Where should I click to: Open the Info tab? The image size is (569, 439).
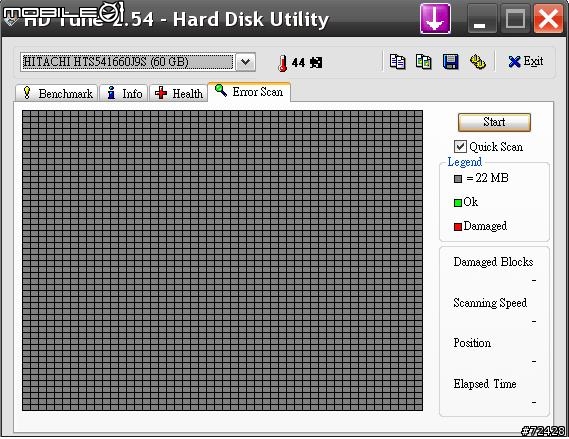pos(124,93)
